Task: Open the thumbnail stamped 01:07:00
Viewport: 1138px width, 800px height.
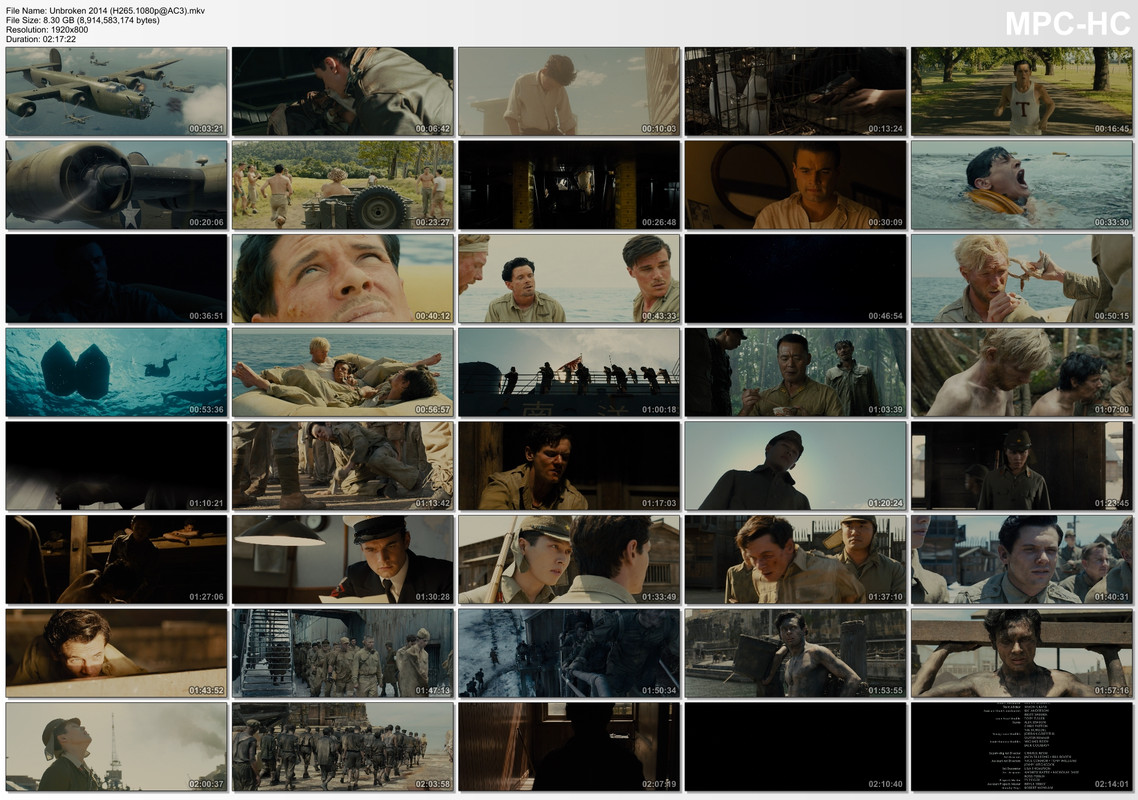Action: (x=1022, y=372)
